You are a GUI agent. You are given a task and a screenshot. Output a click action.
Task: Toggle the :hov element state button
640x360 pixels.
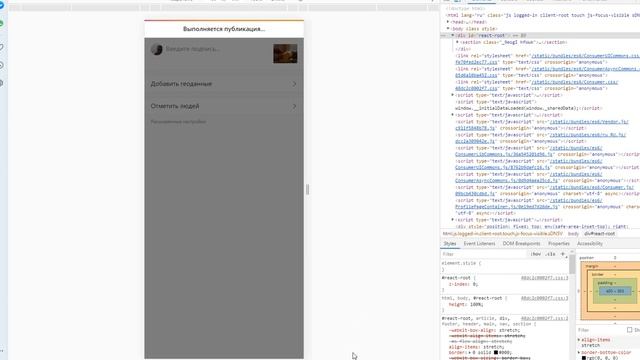(x=536, y=254)
